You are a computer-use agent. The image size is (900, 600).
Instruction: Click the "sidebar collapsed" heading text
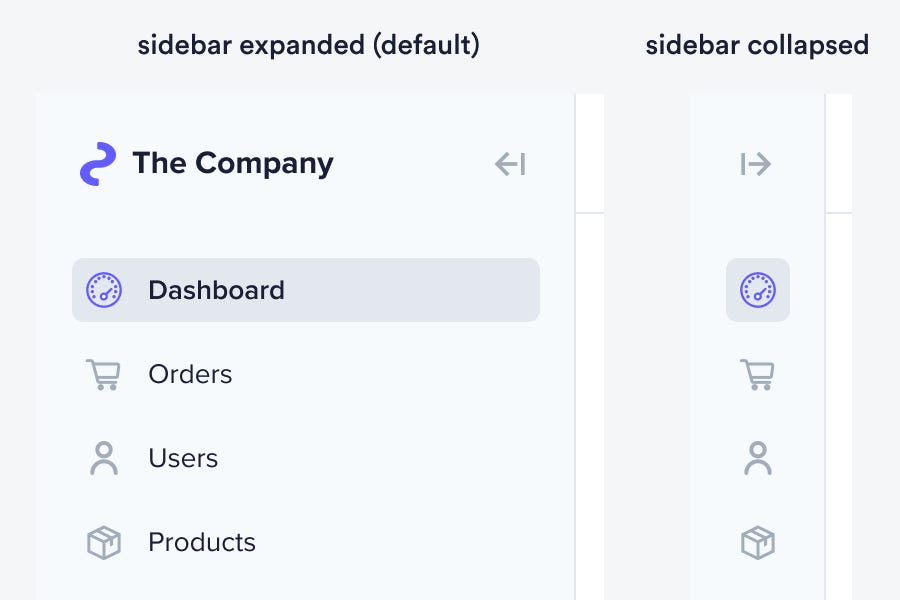tap(757, 45)
